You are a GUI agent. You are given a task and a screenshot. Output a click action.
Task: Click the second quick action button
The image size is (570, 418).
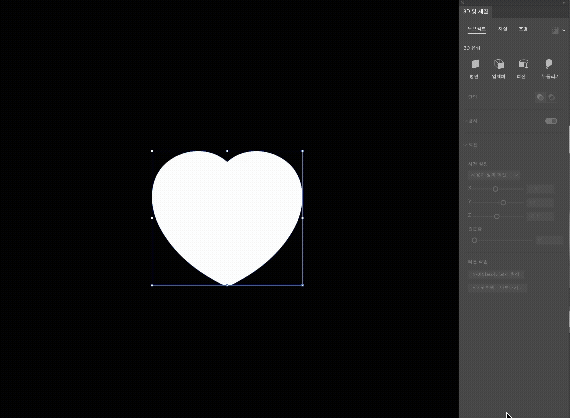(x=497, y=288)
